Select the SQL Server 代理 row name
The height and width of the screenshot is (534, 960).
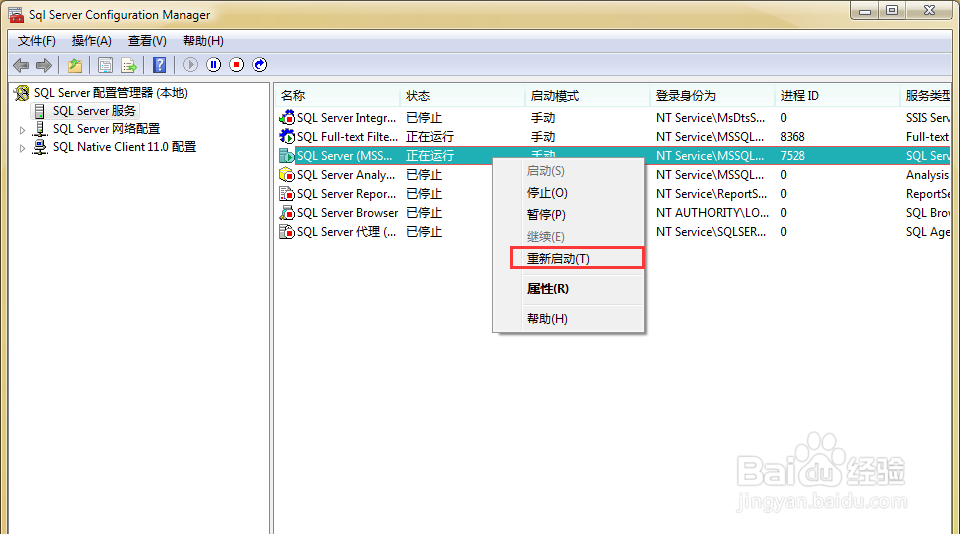(346, 231)
